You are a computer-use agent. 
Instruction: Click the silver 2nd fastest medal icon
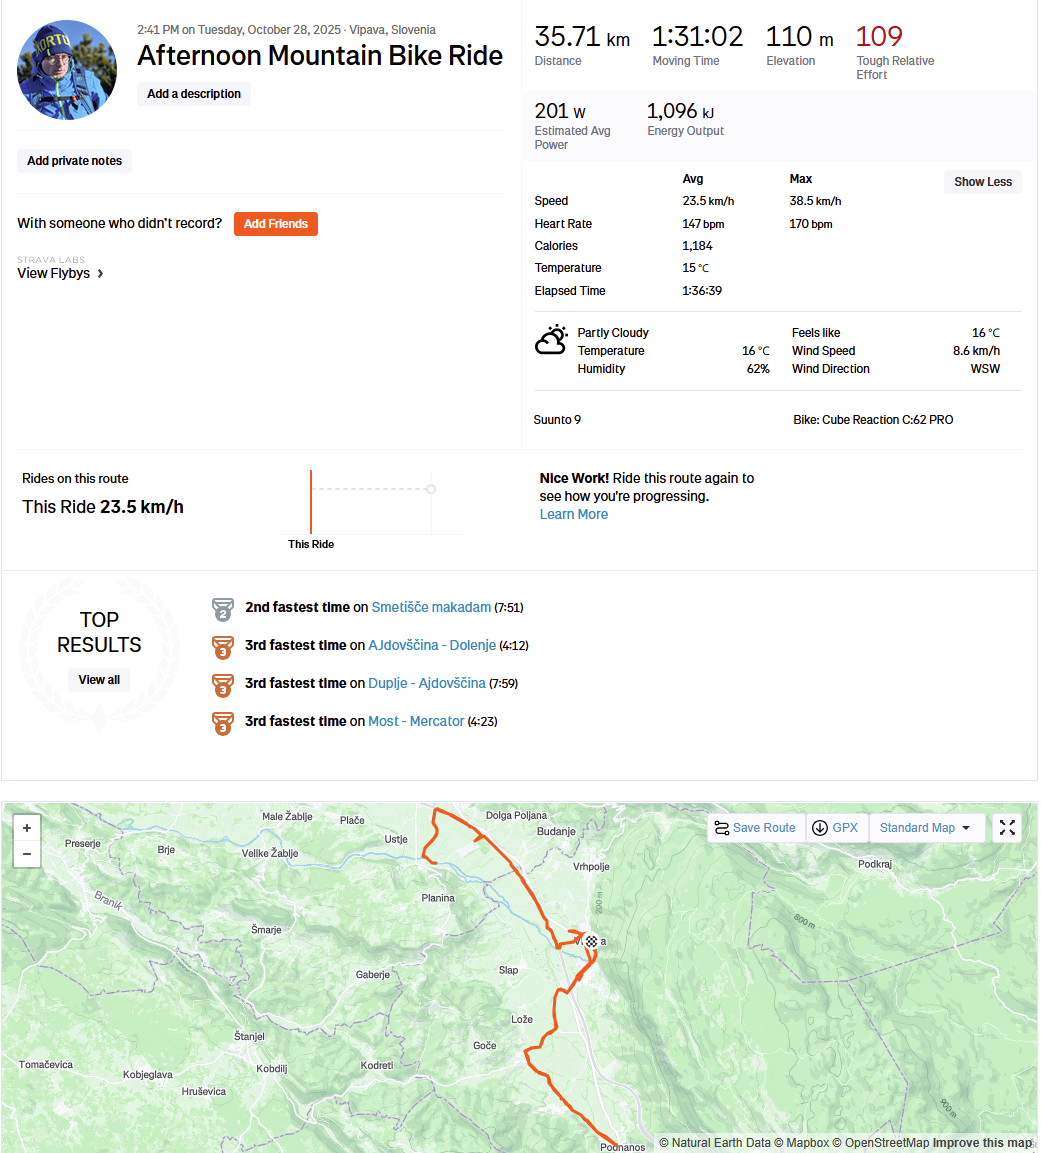pyautogui.click(x=223, y=609)
